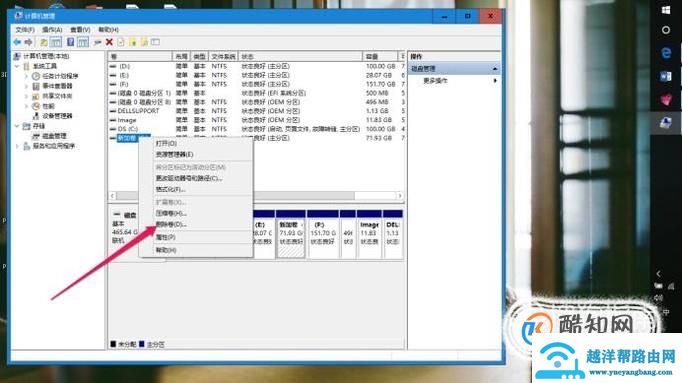Expand the 服务和应用程序 tree node

[17, 146]
